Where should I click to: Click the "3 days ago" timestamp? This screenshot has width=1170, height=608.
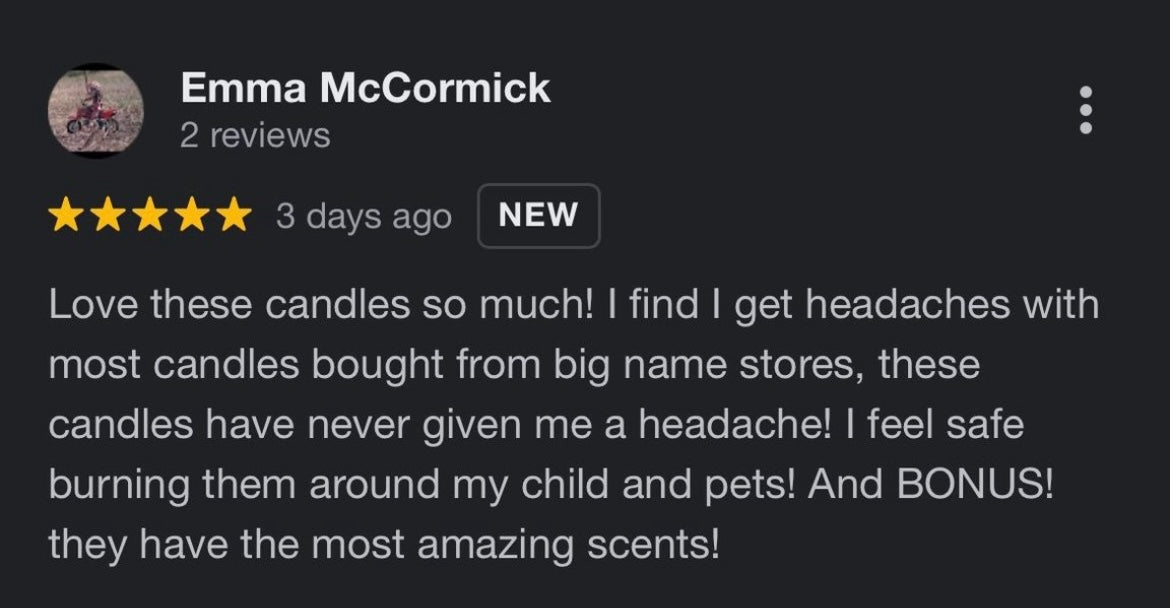(364, 216)
